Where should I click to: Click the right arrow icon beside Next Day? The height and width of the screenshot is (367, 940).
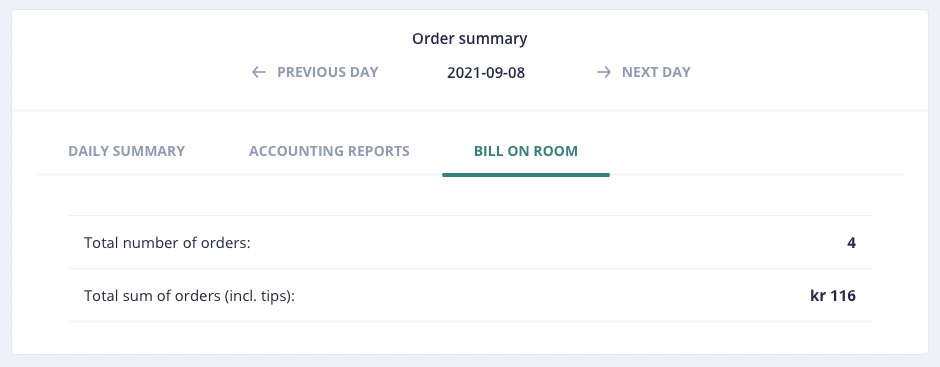[x=604, y=73]
